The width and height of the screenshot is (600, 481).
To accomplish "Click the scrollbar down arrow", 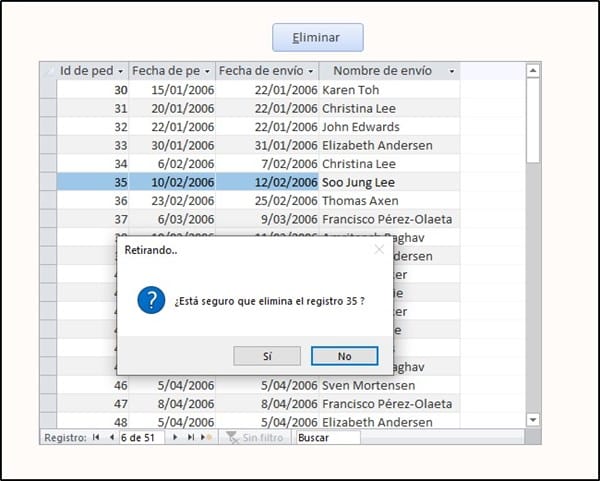I will 532,420.
